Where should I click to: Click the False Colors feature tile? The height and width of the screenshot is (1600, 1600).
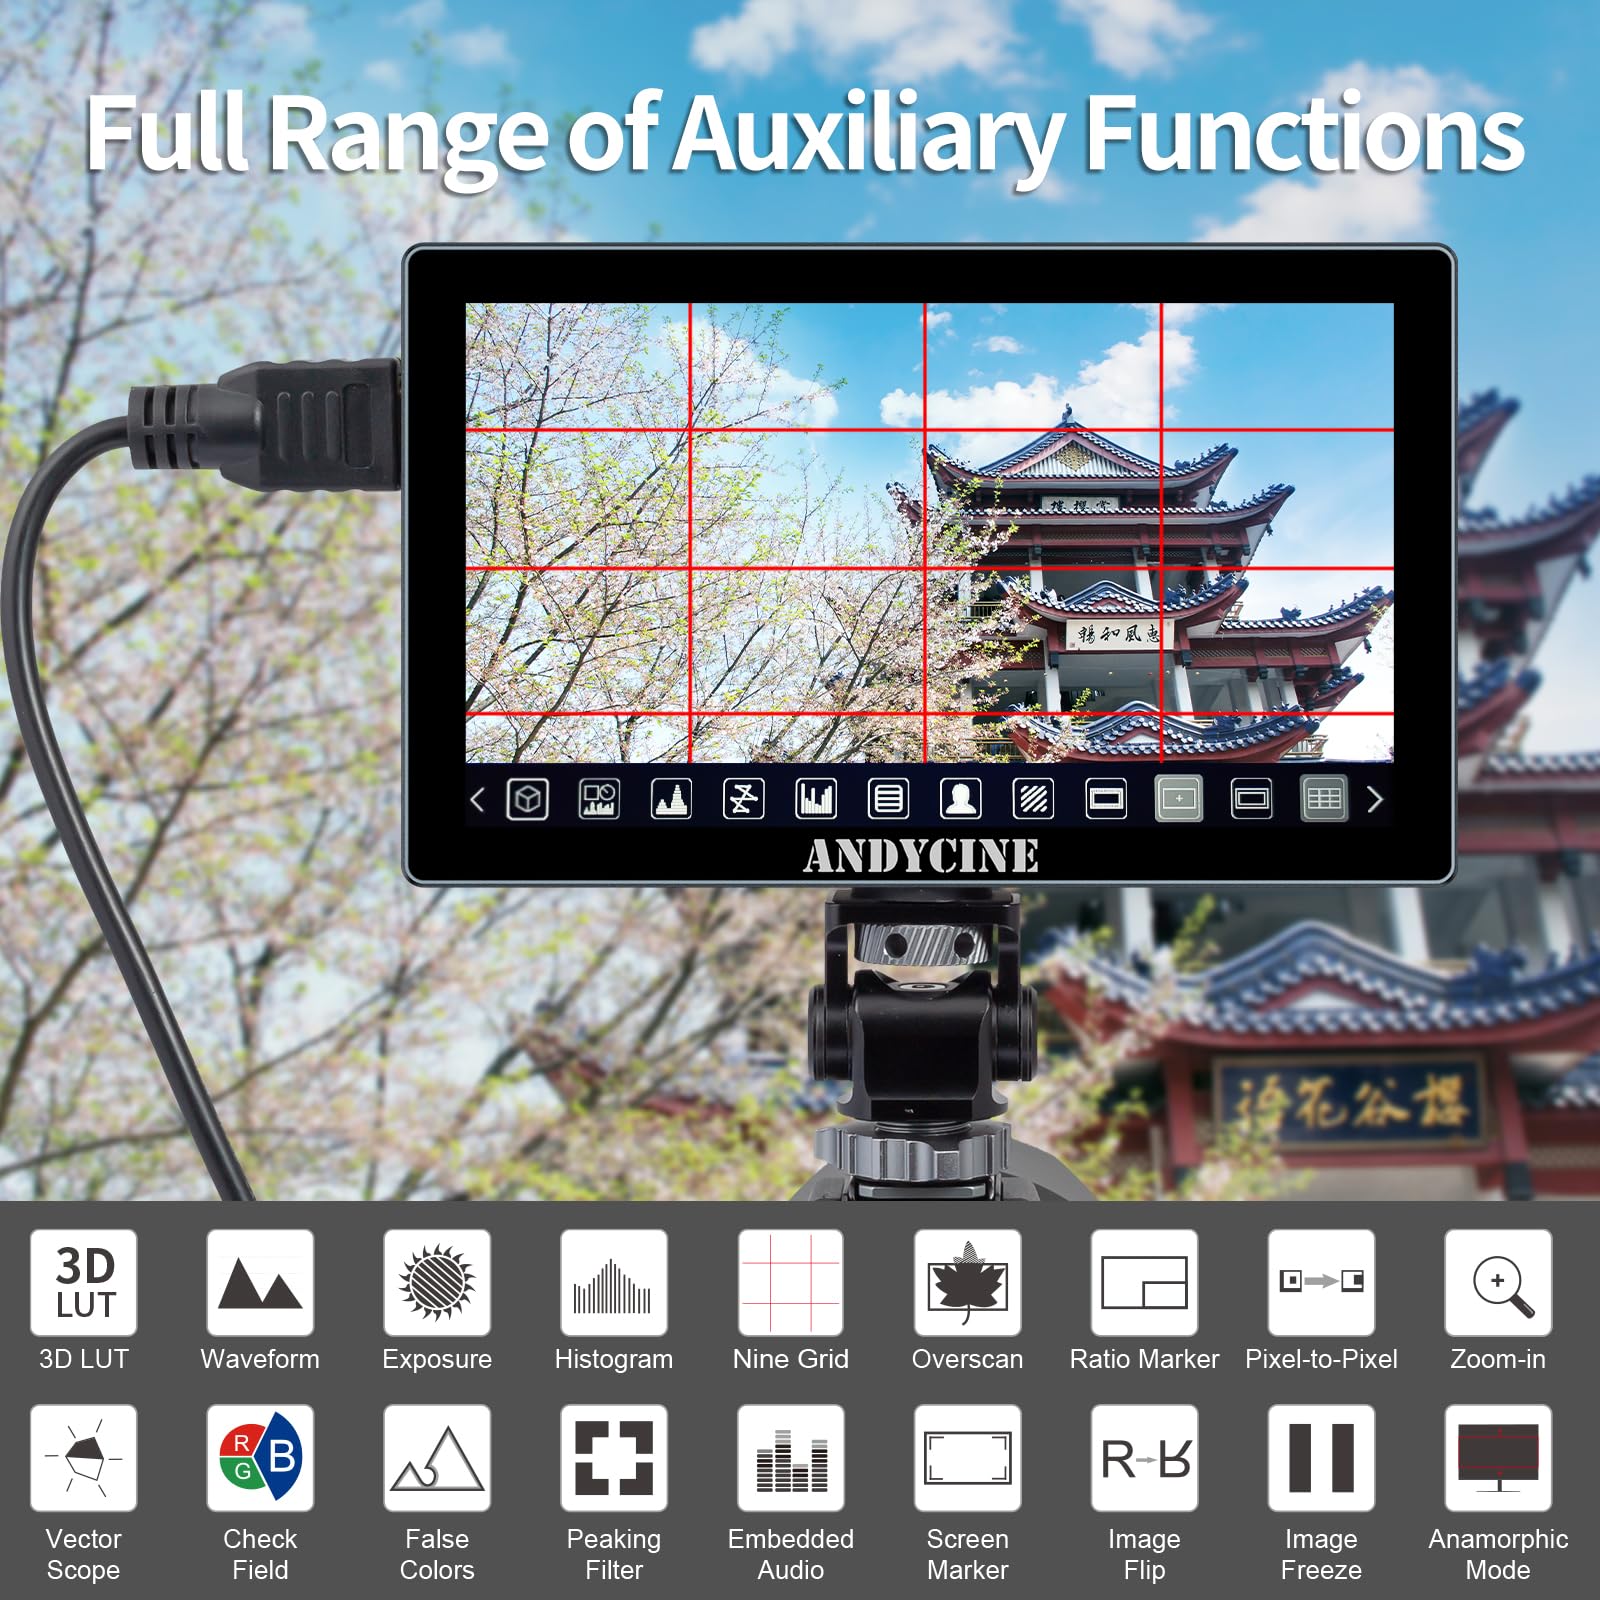[437, 1458]
